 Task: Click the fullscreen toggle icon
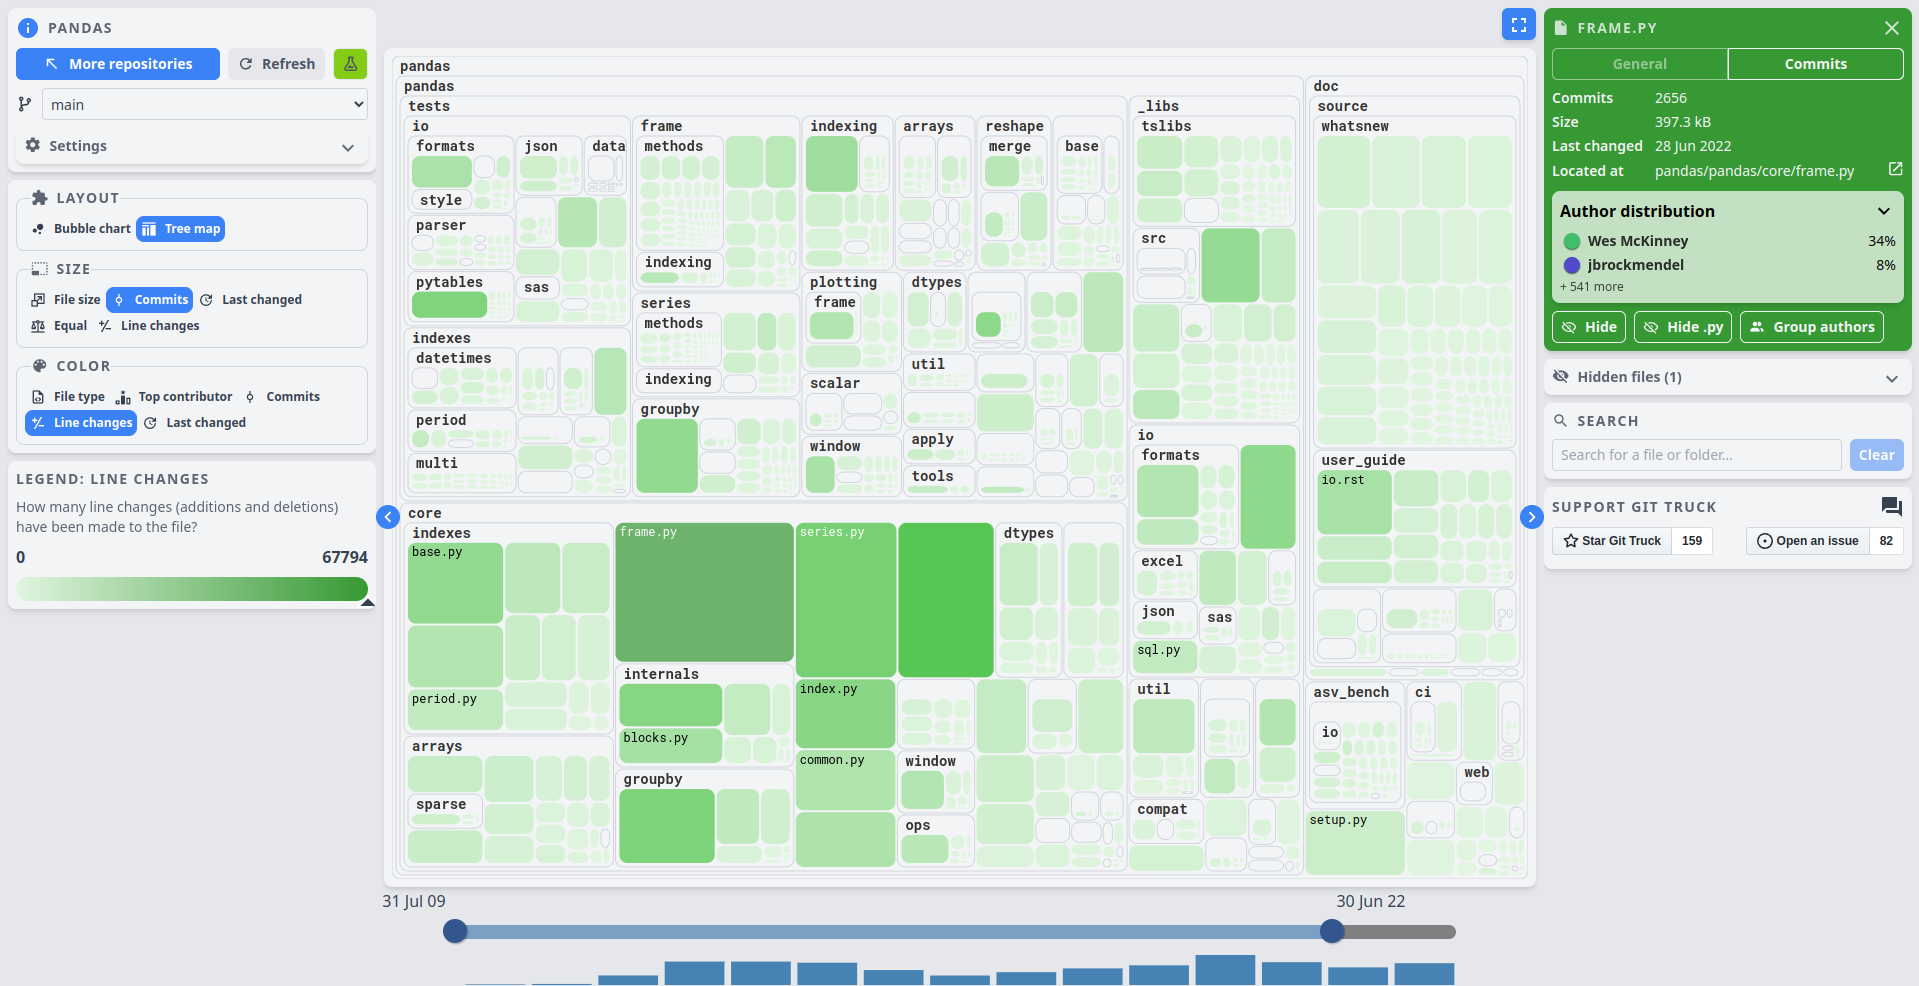pos(1518,25)
